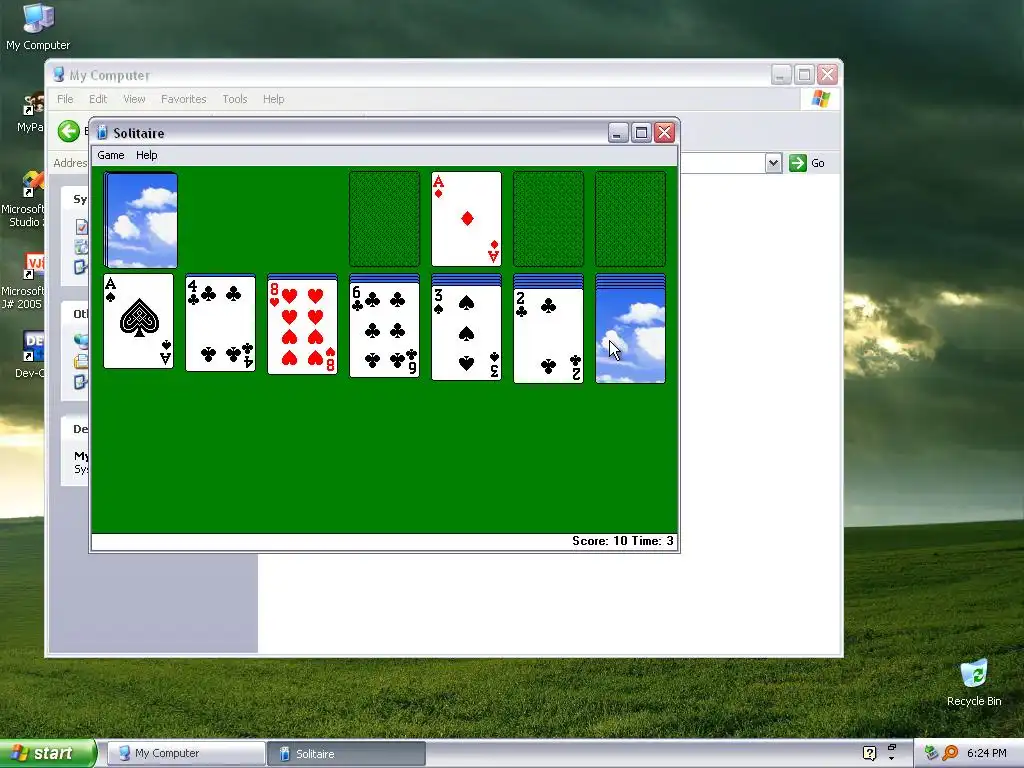Minimize the My Computer window
1024x768 pixels.
781,74
